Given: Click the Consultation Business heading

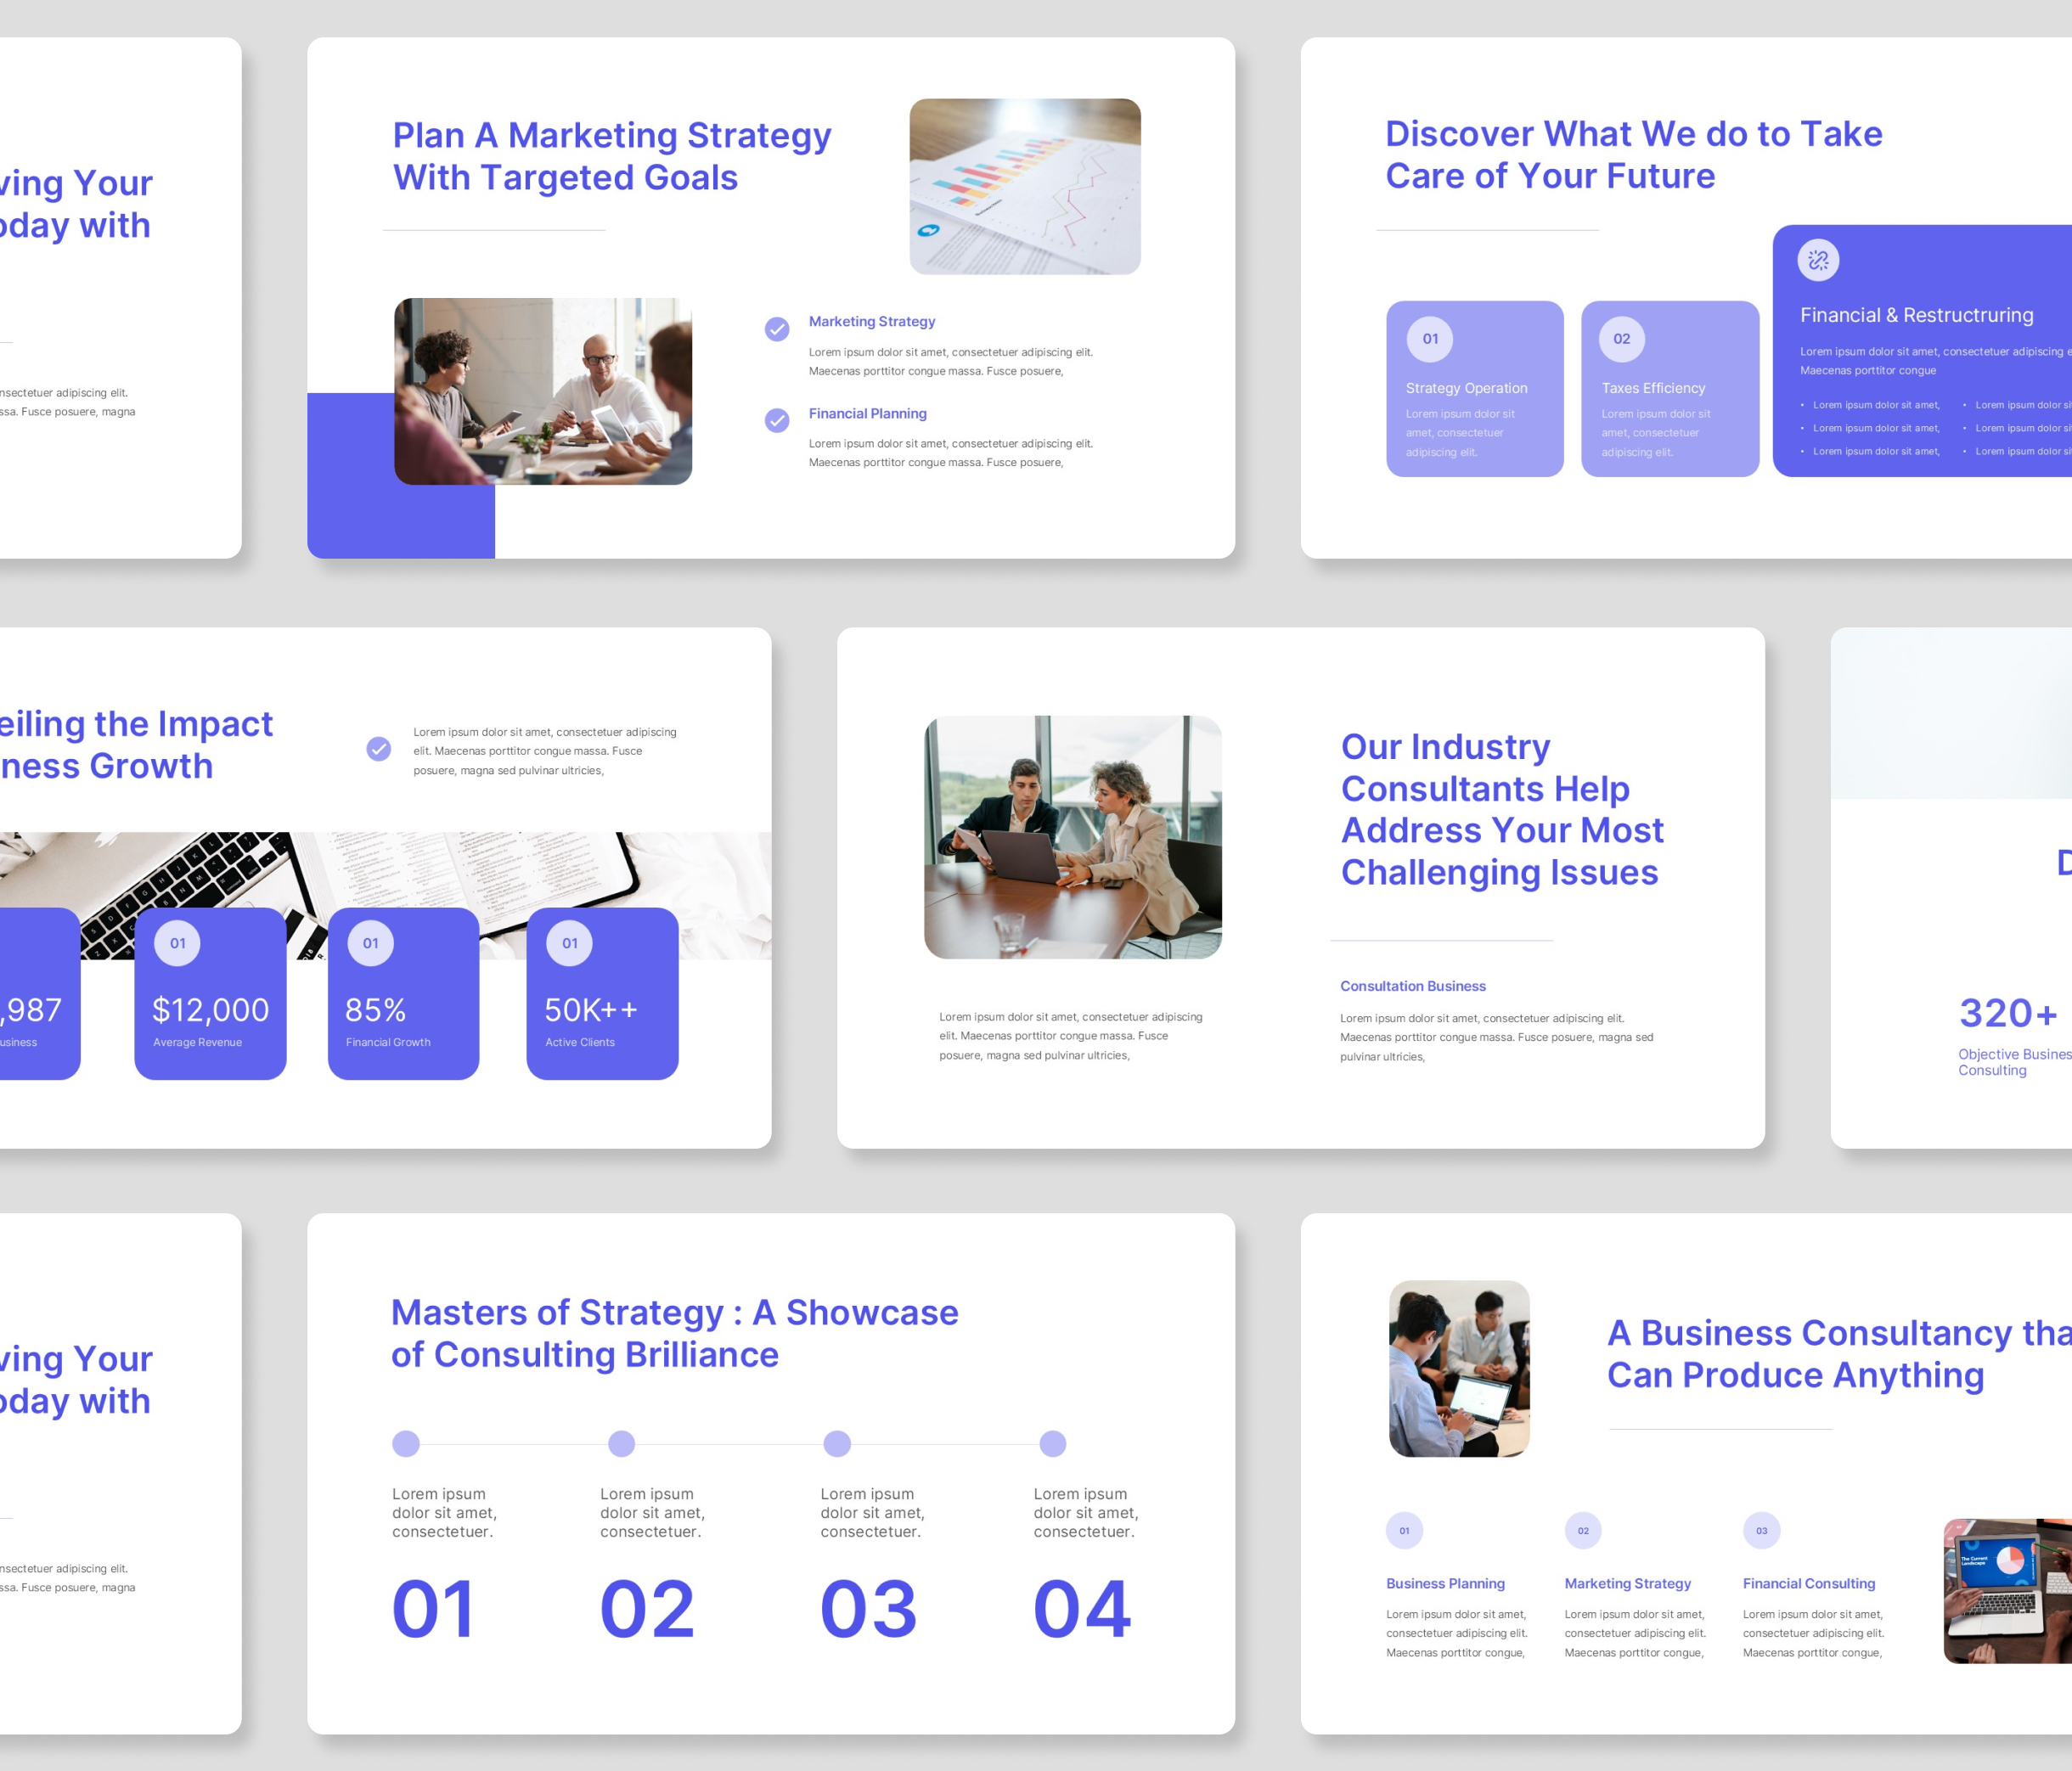Looking at the screenshot, I should (1412, 986).
